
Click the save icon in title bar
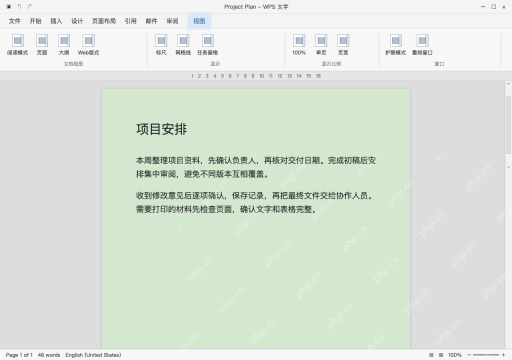coord(9,6)
